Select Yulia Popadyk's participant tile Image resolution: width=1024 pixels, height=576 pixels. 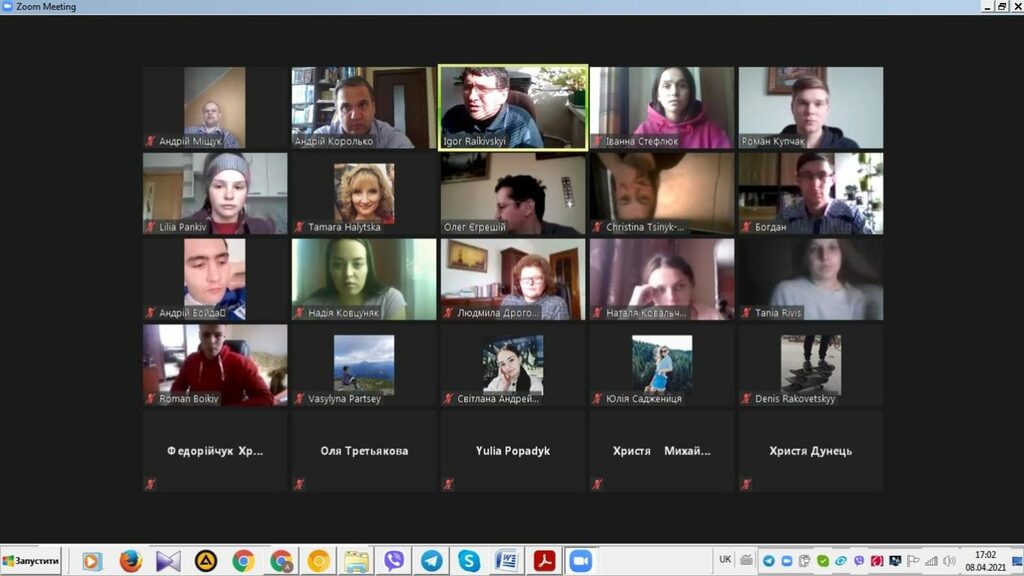[x=513, y=451]
